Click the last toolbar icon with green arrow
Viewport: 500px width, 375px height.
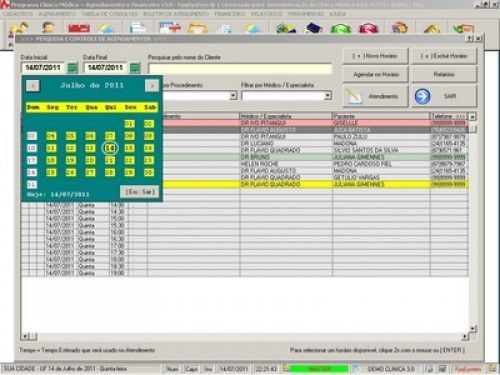click(x=463, y=29)
